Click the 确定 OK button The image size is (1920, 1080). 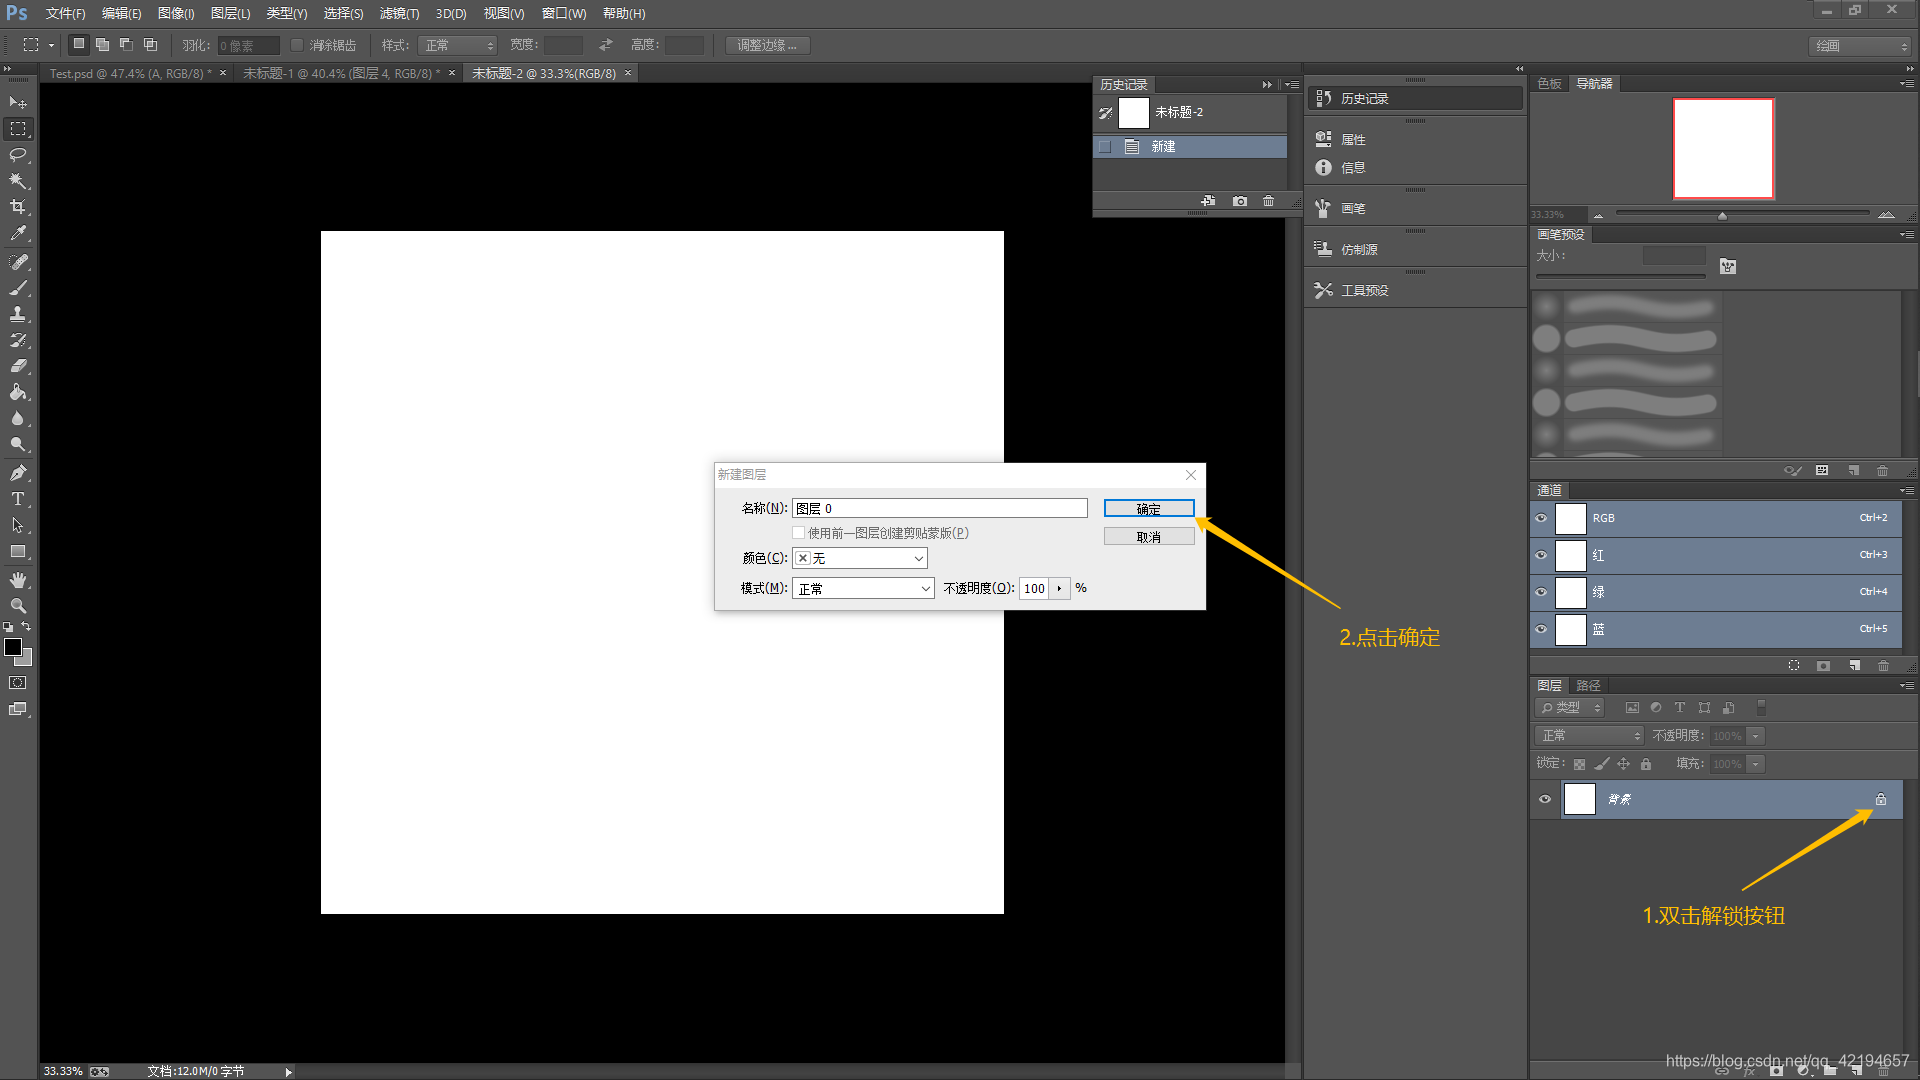[x=1148, y=509]
